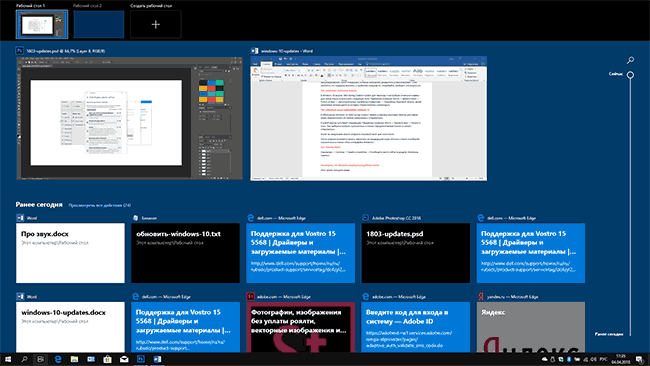Click the Bluetooth tray icon
Image resolution: width=650 pixels, height=366 pixels.
(x=569, y=359)
